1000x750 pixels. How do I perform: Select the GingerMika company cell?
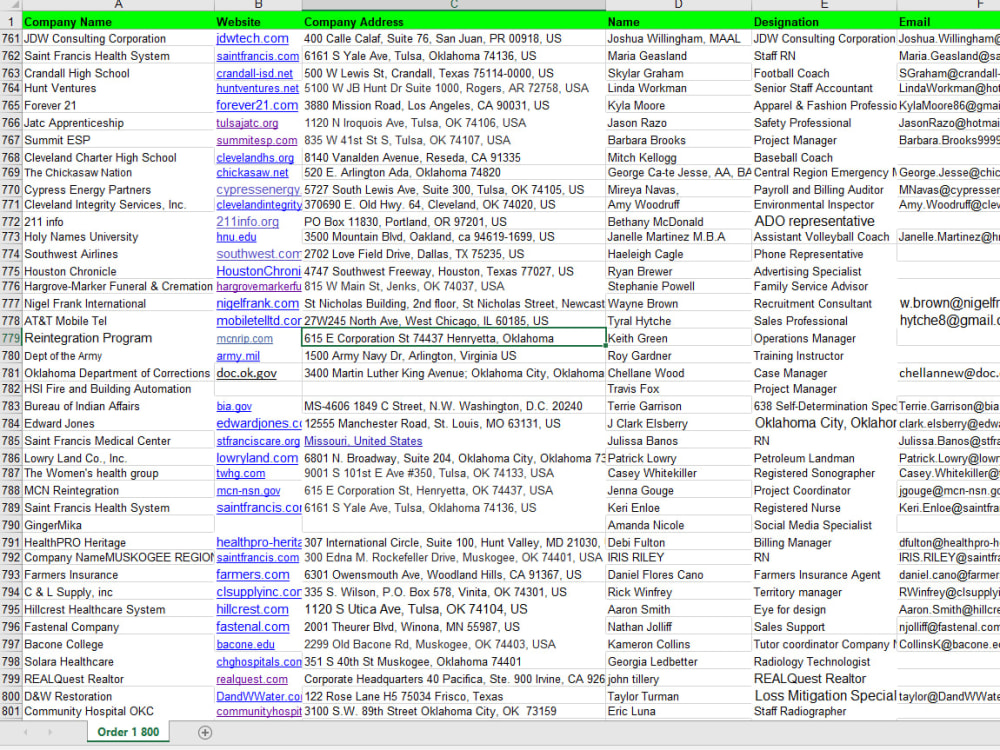coord(118,526)
